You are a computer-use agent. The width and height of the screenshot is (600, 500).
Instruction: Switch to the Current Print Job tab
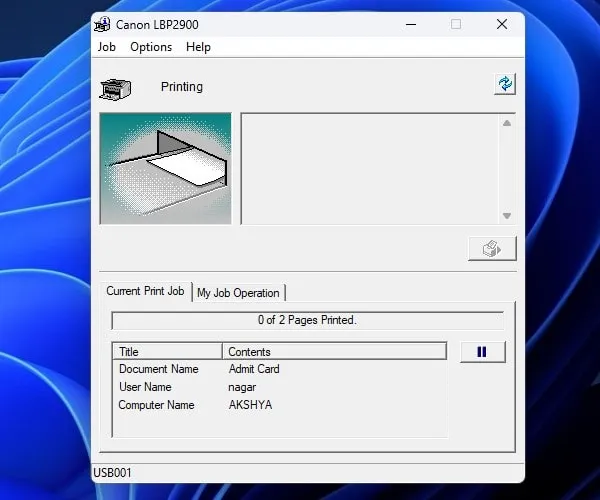click(x=145, y=291)
